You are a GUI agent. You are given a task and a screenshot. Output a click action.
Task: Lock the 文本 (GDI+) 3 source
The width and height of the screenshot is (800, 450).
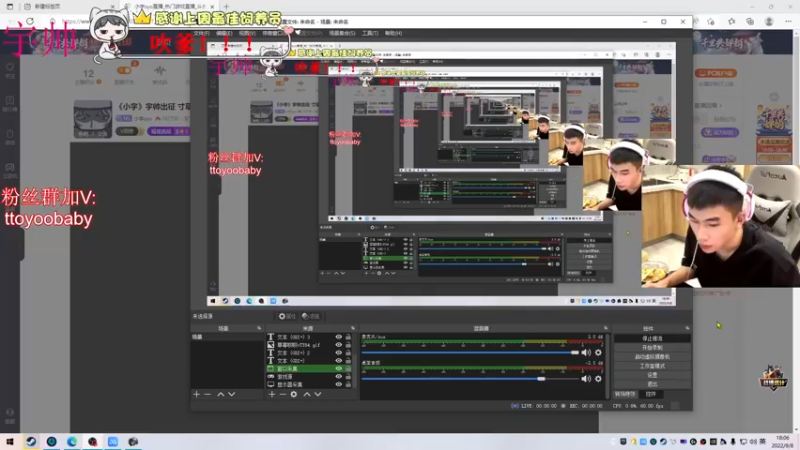pos(348,337)
